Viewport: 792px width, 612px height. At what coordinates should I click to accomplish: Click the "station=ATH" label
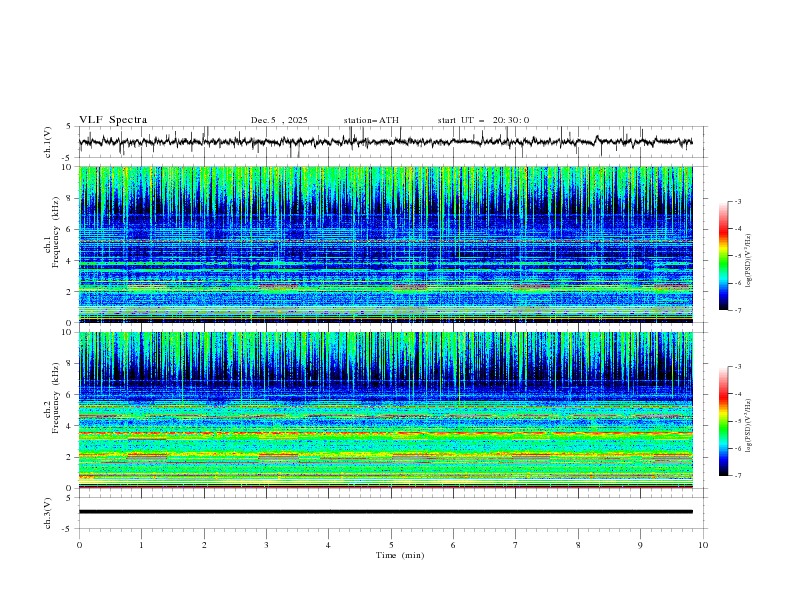[x=371, y=120]
